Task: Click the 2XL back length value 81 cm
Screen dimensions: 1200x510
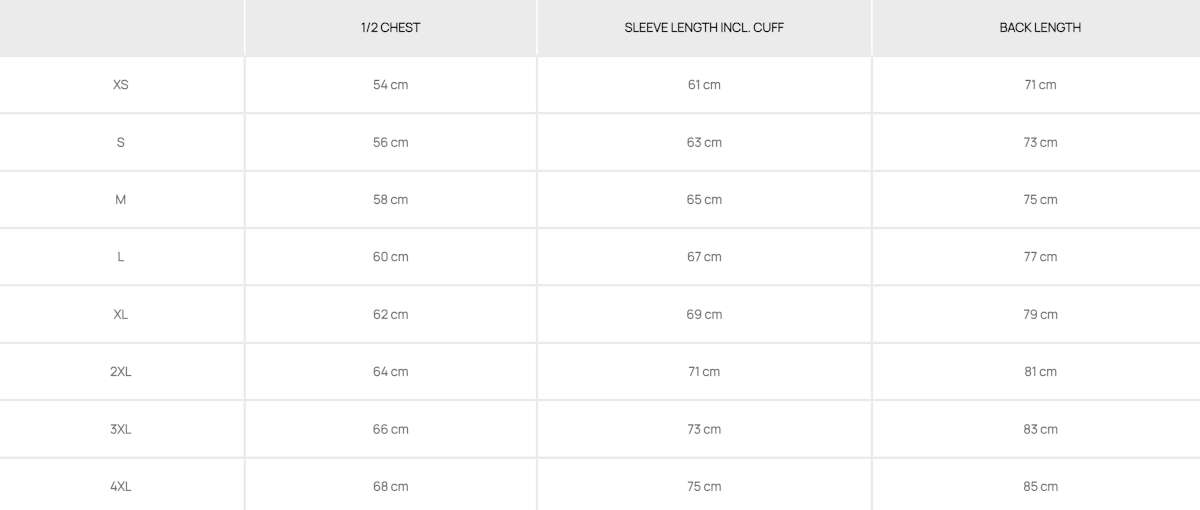Action: [x=1040, y=372]
